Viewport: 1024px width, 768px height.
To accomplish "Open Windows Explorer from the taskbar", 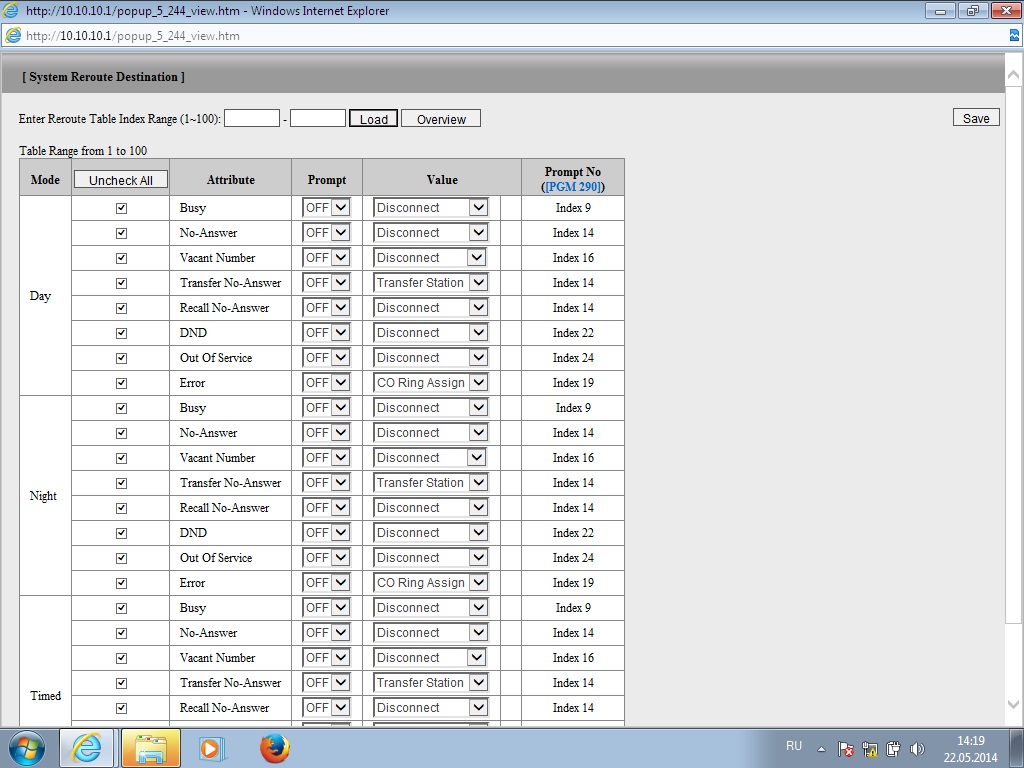I will coord(150,748).
